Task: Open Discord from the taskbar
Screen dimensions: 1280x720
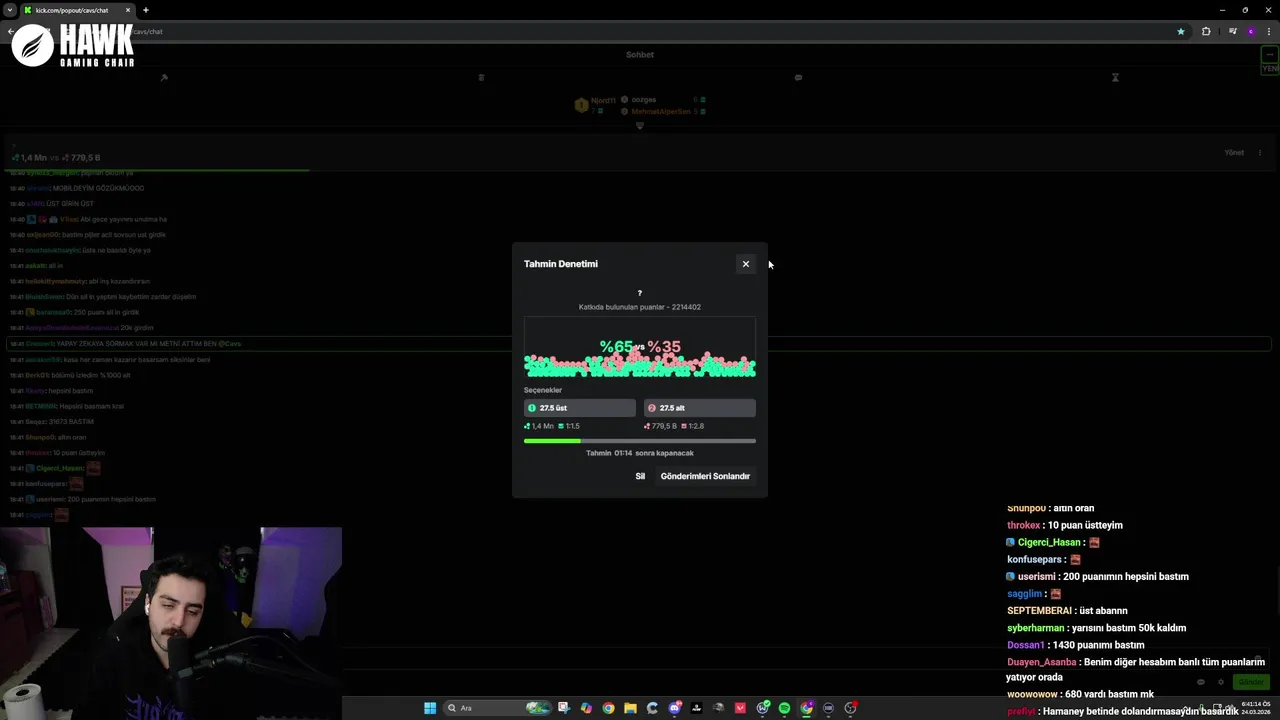Action: pos(674,708)
